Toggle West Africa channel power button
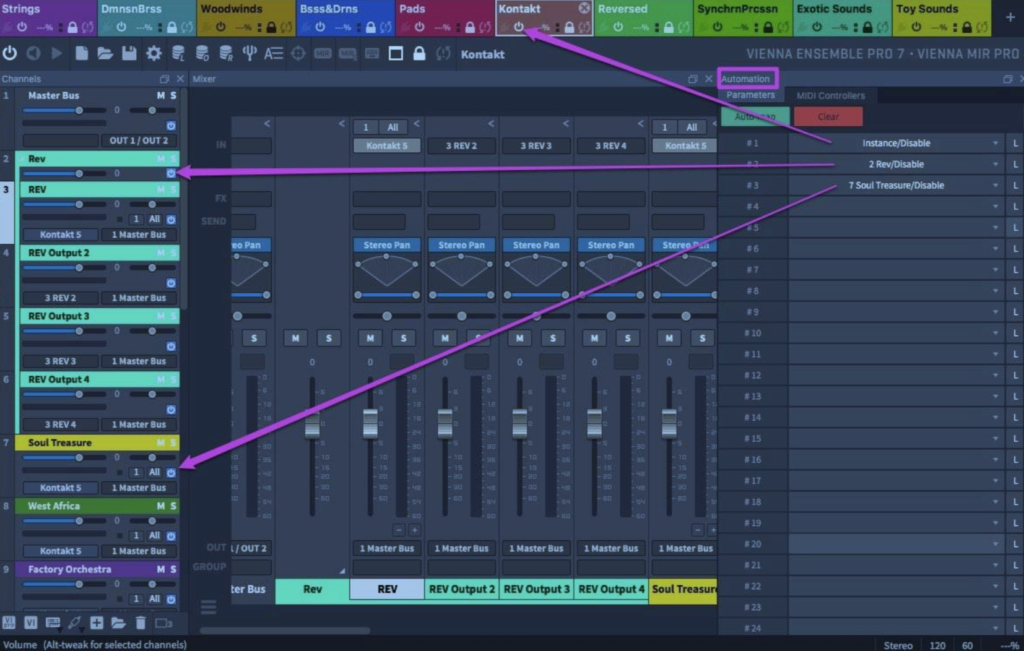Viewport: 1024px width, 651px height. (171, 535)
